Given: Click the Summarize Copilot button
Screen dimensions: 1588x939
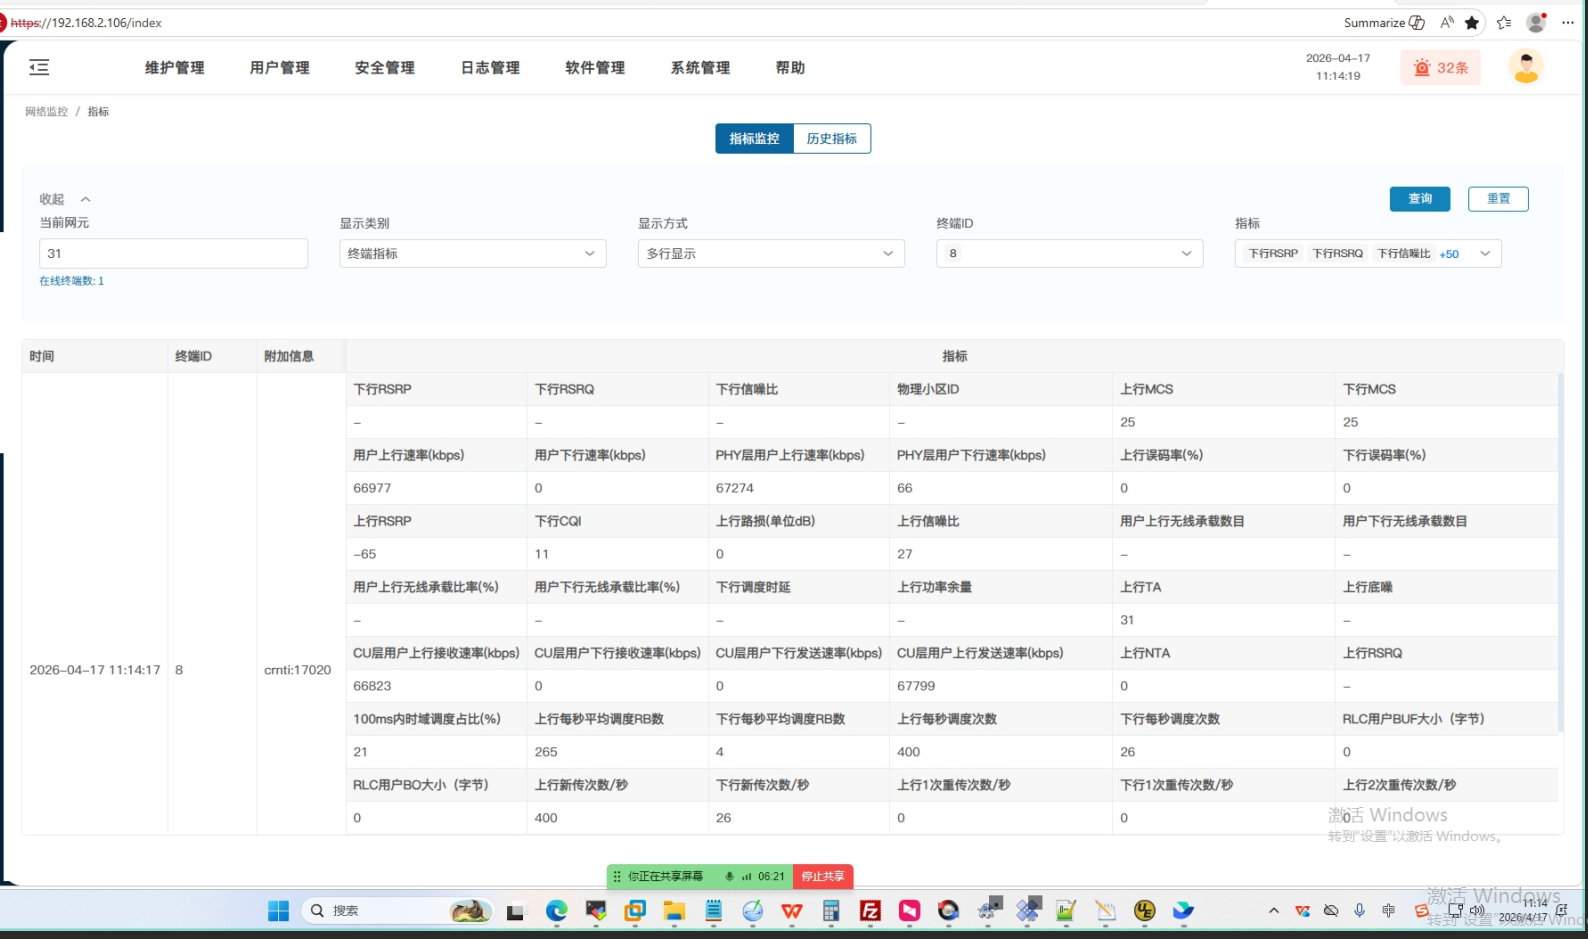Looking at the screenshot, I should [1384, 23].
